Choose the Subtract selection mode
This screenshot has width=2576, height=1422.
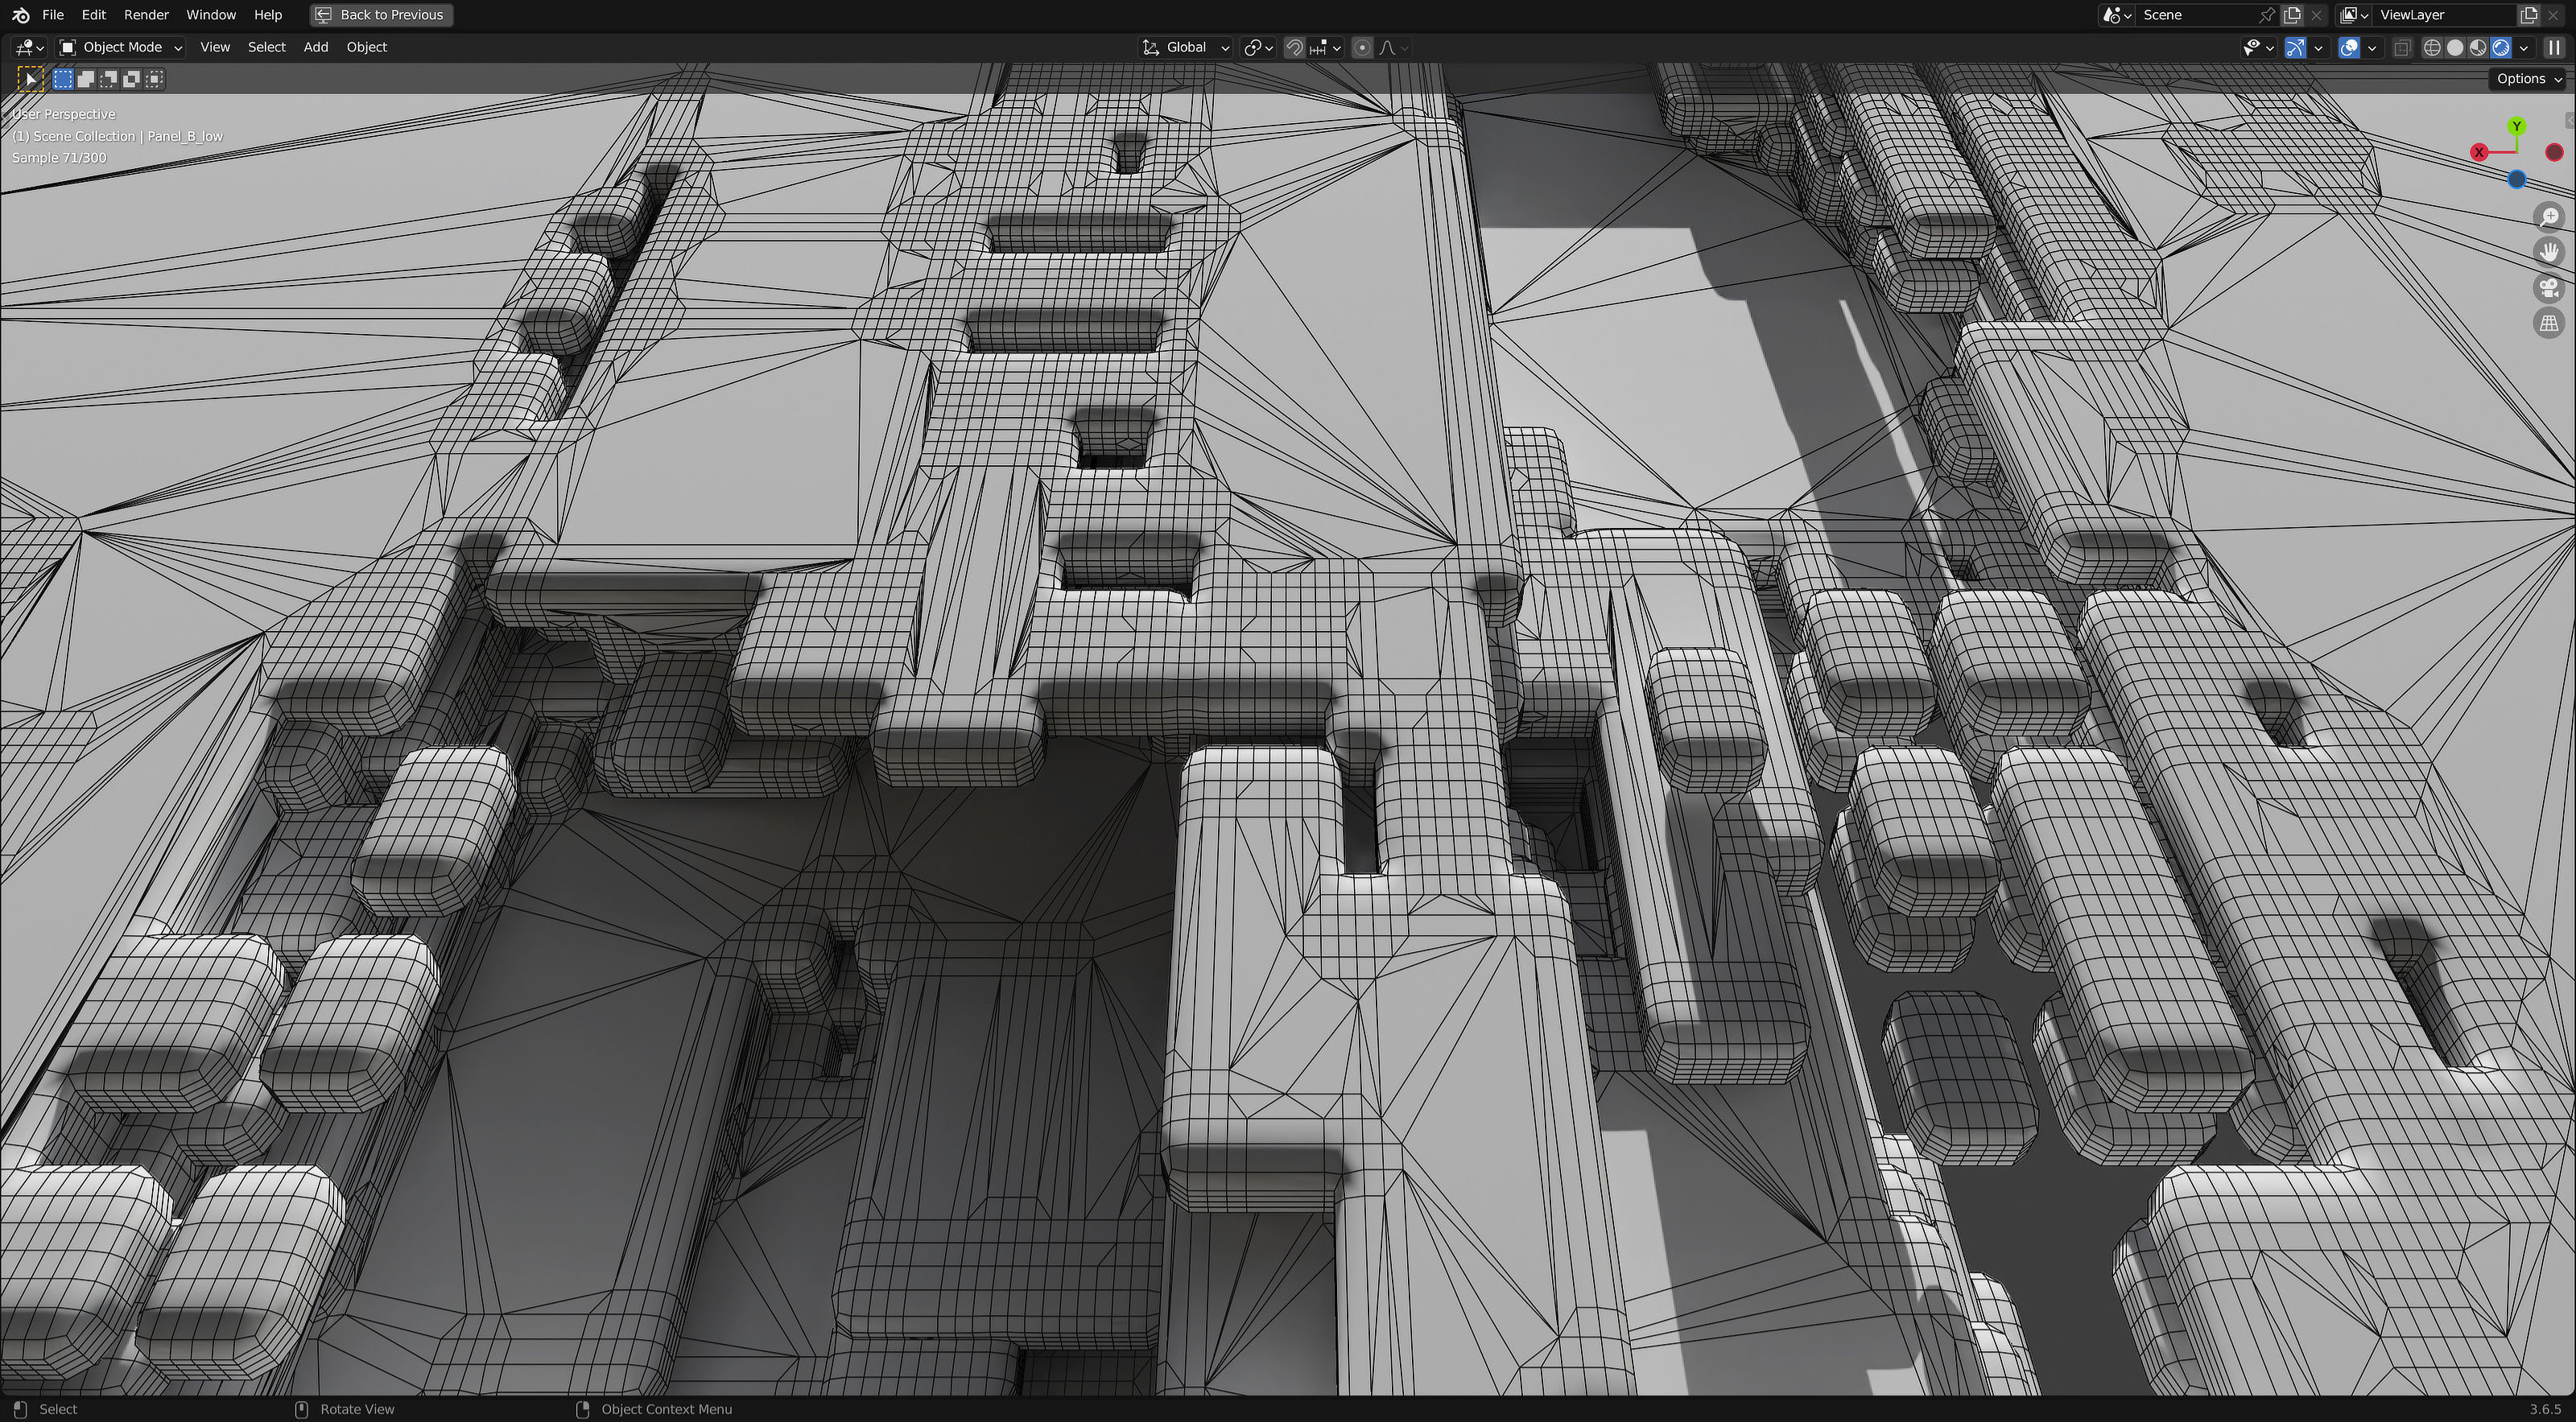pyautogui.click(x=109, y=79)
